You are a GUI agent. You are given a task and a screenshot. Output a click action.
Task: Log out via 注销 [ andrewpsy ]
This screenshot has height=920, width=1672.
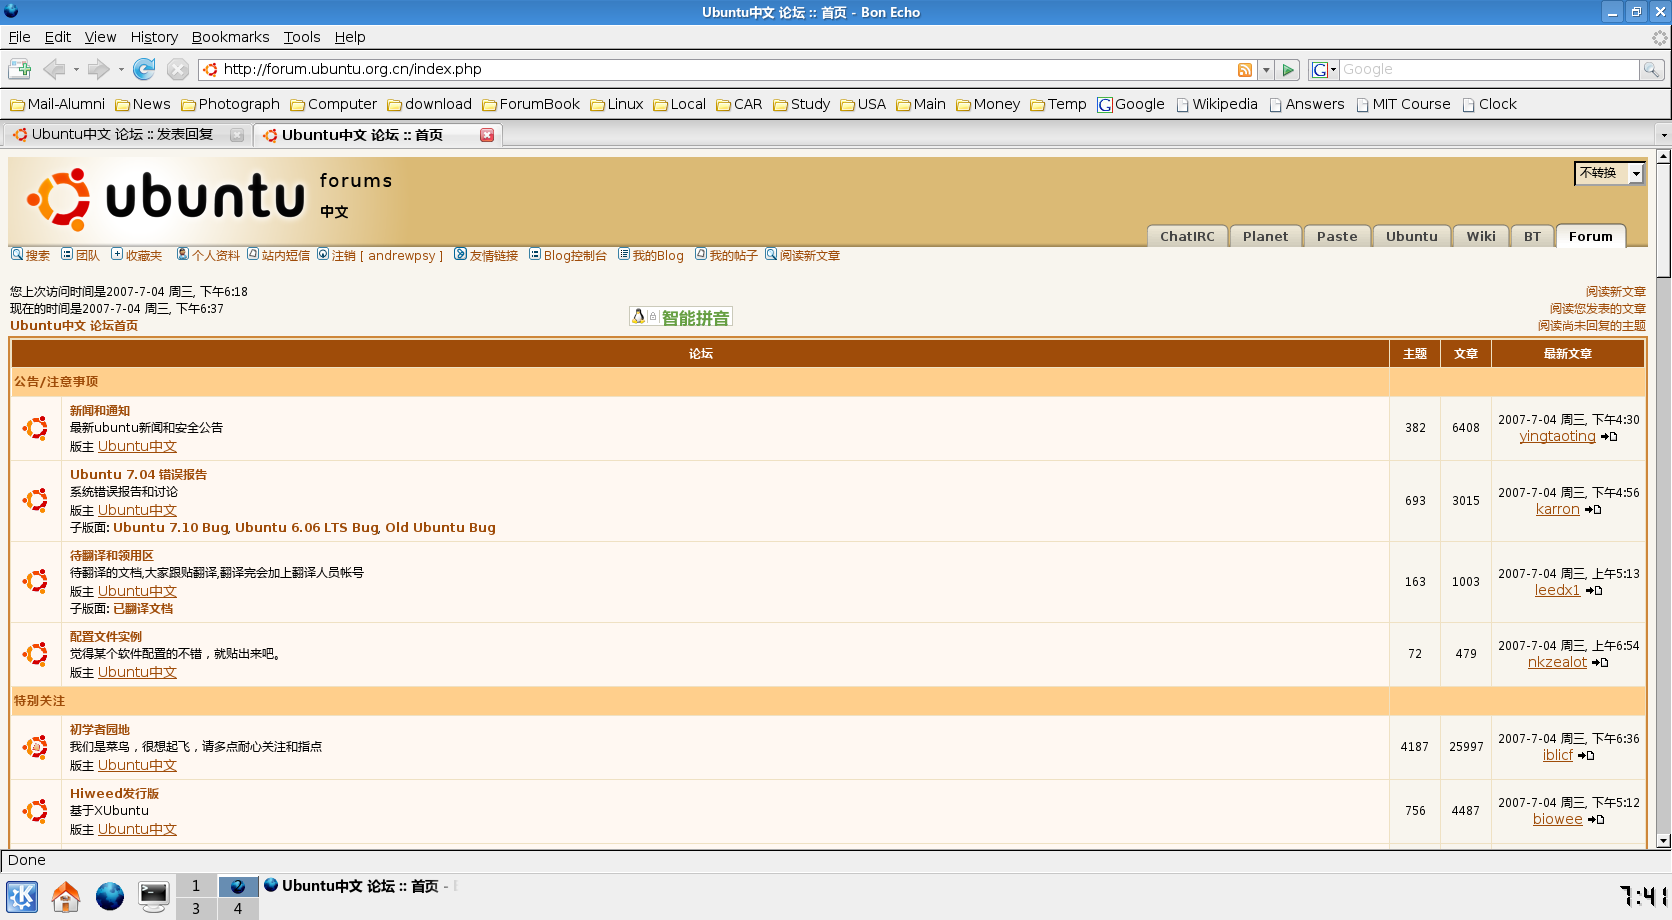380,255
